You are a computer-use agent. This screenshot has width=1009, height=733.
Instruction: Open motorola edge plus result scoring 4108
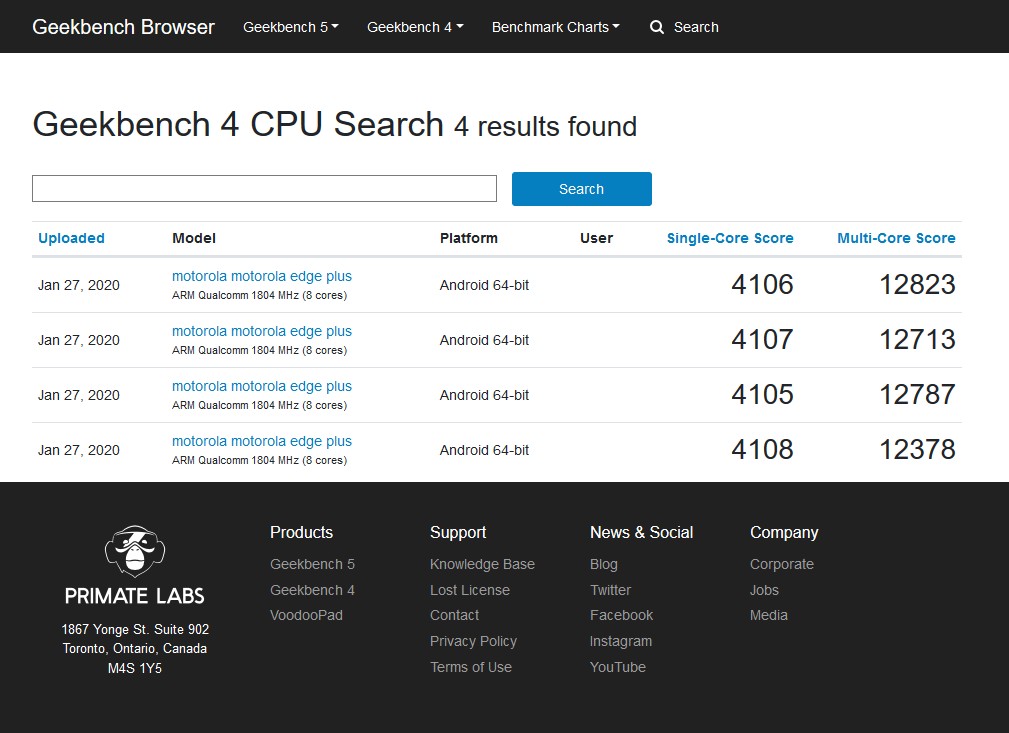pyautogui.click(x=262, y=441)
